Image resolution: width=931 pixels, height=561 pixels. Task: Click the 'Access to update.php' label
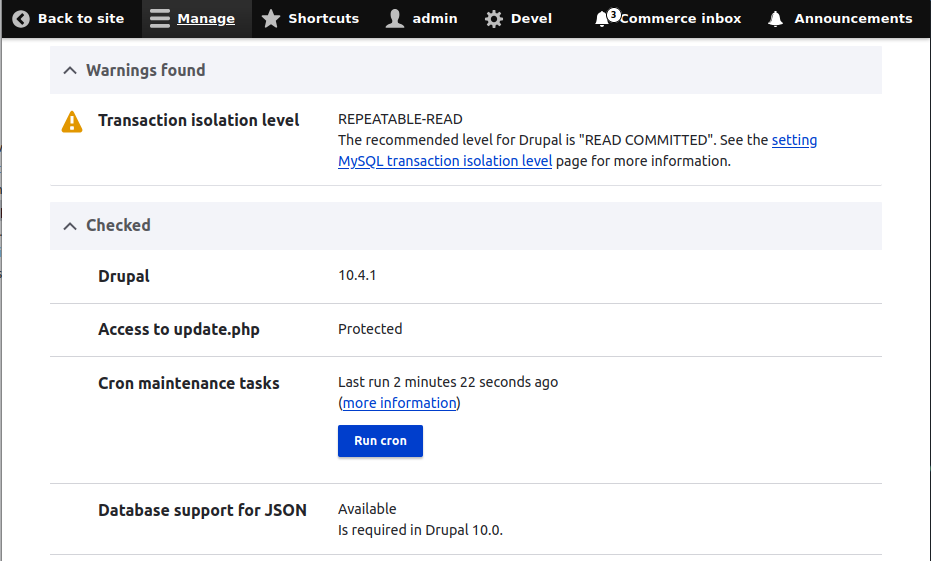pos(179,329)
